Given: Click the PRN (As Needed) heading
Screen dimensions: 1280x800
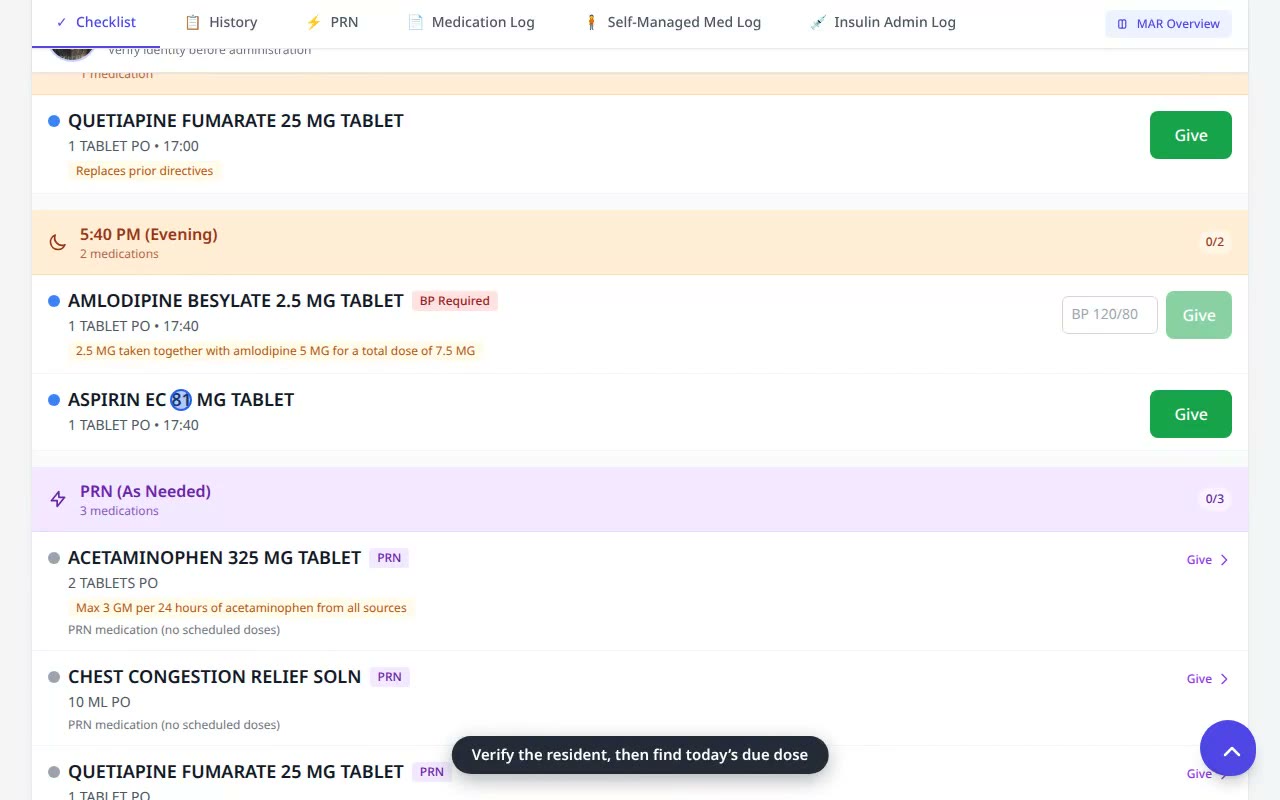Looking at the screenshot, I should click(145, 492).
